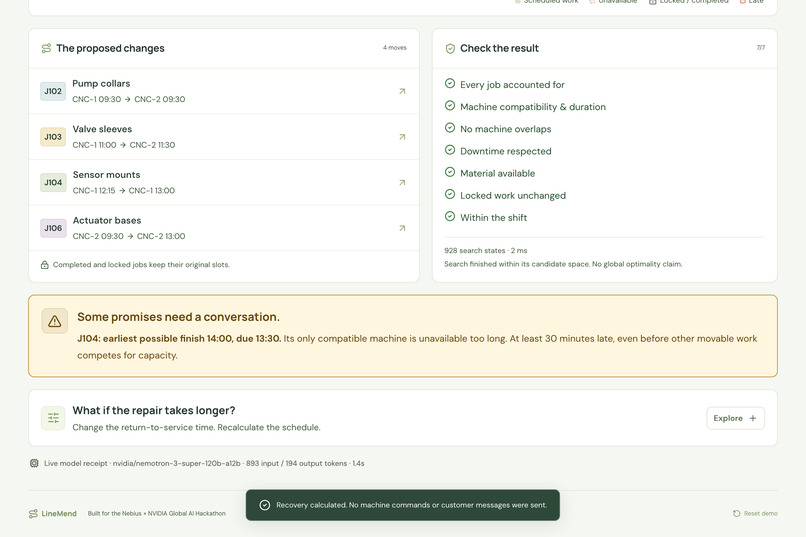Click the check icon for Locked work unchanged
Viewport: 806px width, 537px height.
[x=450, y=194]
